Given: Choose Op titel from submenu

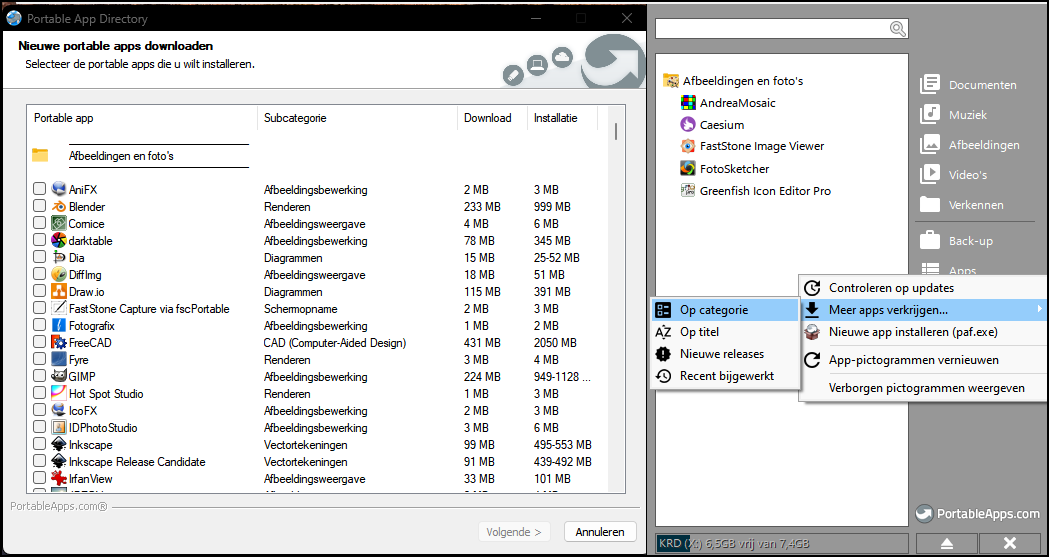Looking at the screenshot, I should [x=725, y=332].
